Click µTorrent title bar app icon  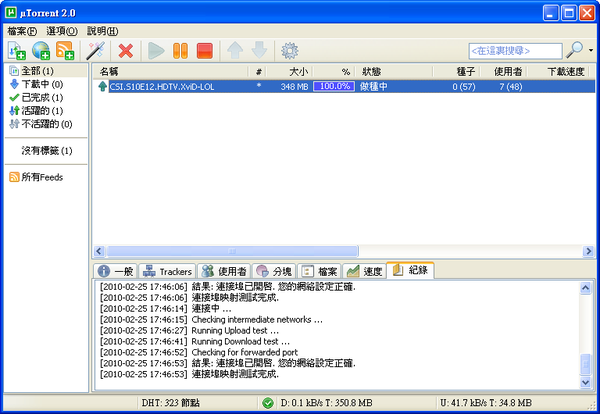[x=11, y=13]
